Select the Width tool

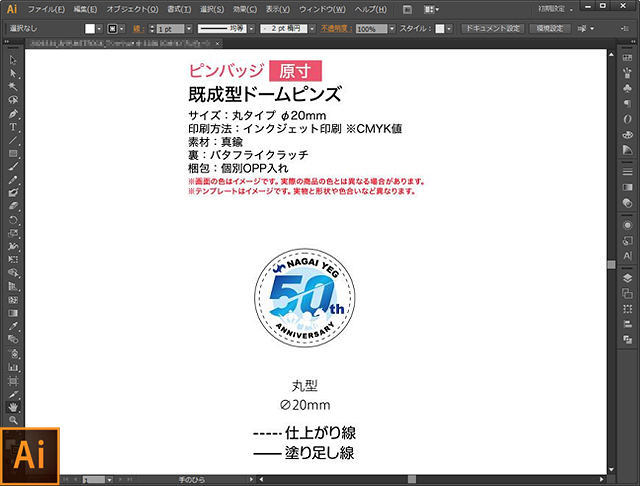[13, 246]
